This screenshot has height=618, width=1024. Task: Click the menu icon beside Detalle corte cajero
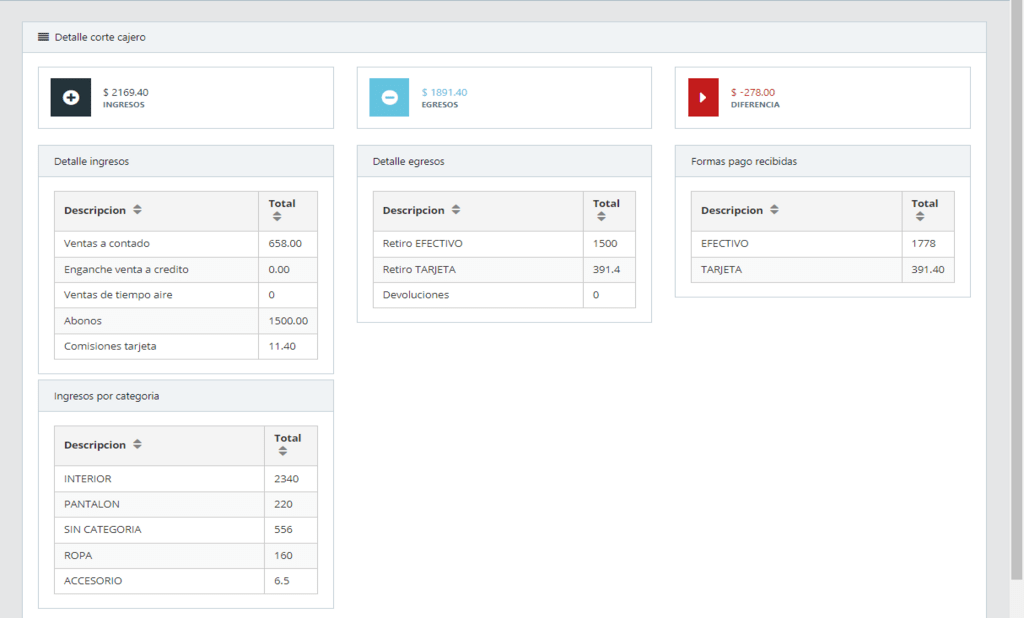click(x=43, y=37)
